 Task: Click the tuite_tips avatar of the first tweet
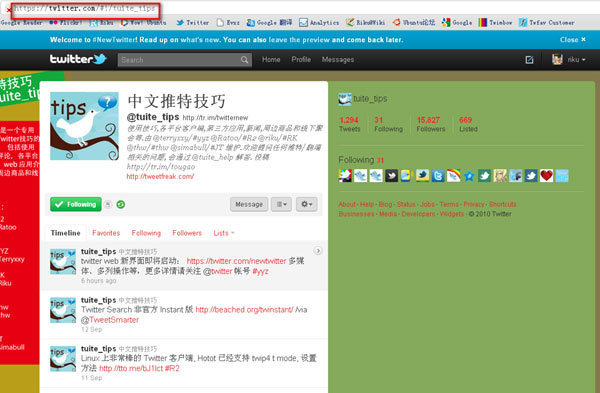(63, 261)
